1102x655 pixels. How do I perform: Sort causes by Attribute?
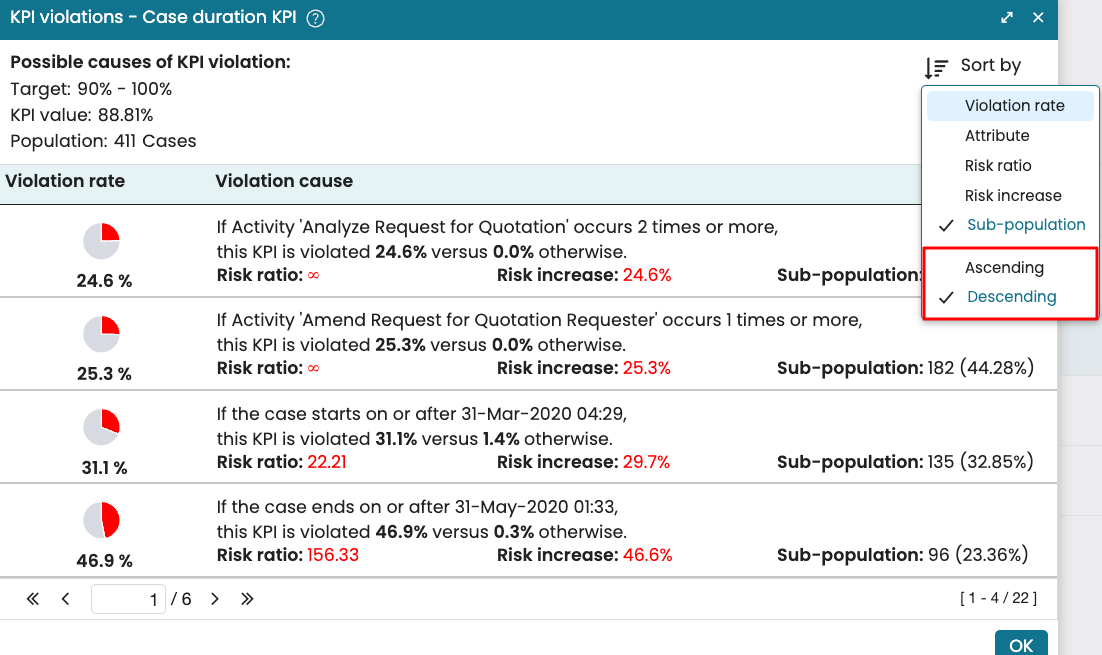997,136
